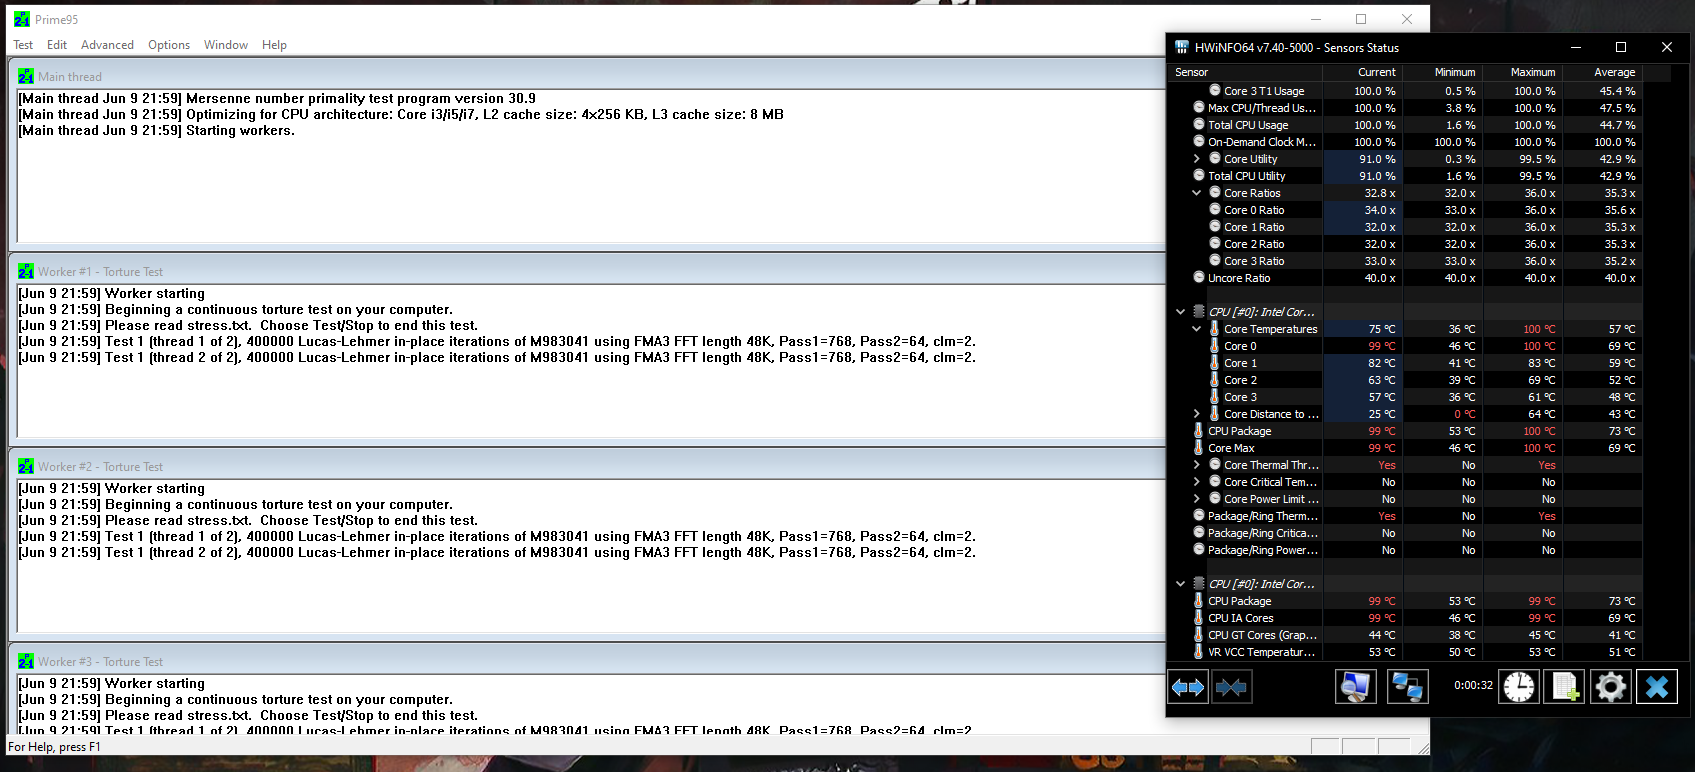Viewport: 1695px width, 772px height.
Task: Click the thermometer icon beside Core 2
Action: (x=1215, y=380)
